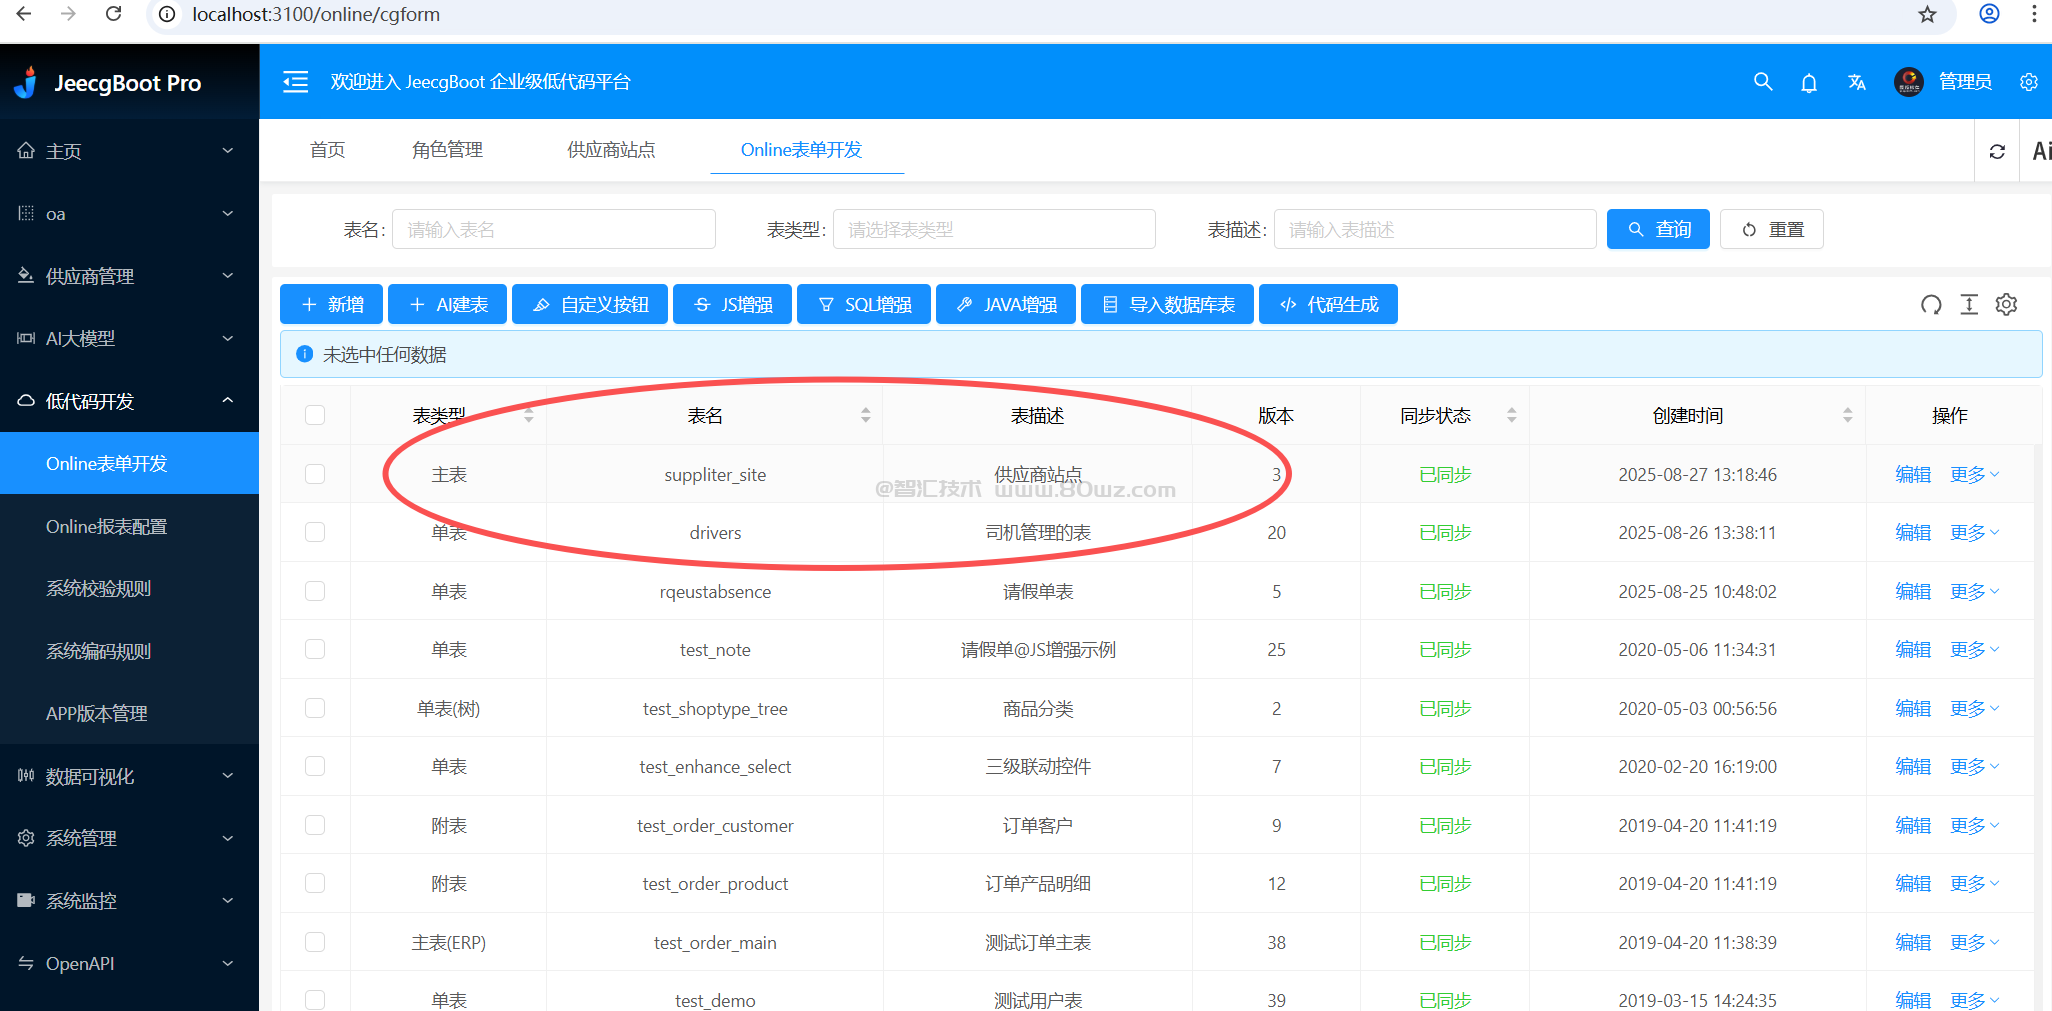Check the test_shoptype_tree row checkbox
The width and height of the screenshot is (2052, 1011).
[x=315, y=708]
